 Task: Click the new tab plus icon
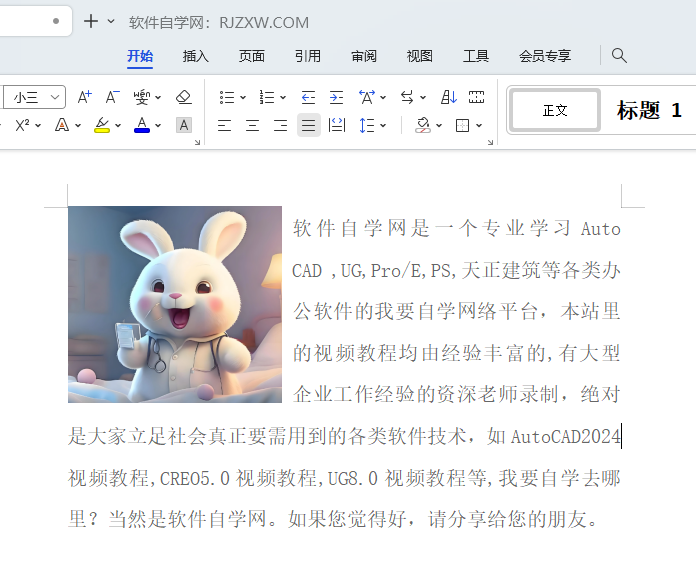point(91,21)
